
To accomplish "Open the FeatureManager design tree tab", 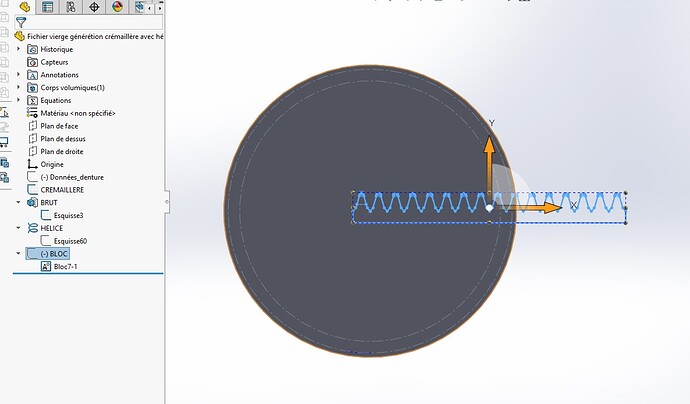I will click(x=25, y=7).
